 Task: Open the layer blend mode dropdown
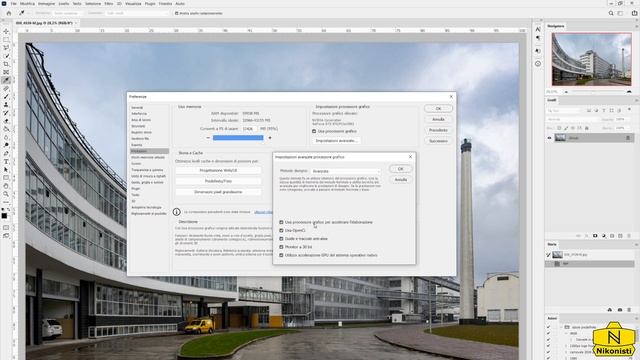pos(572,119)
